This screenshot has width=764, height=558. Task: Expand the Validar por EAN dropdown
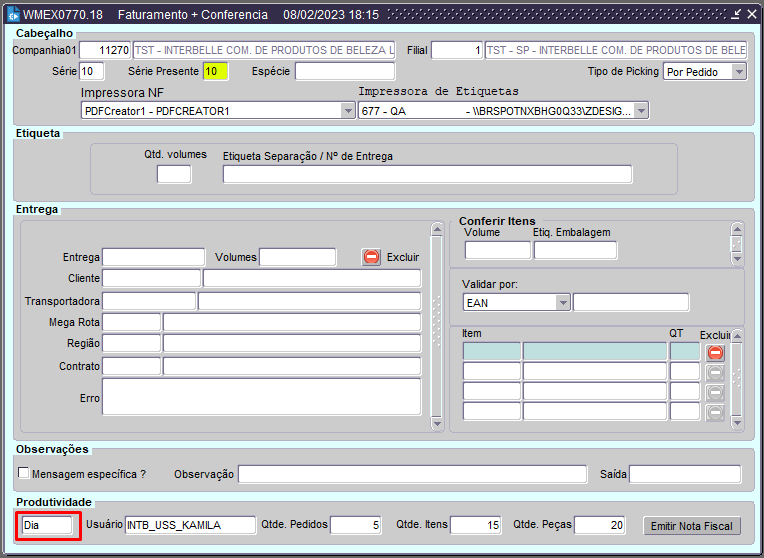pos(562,302)
